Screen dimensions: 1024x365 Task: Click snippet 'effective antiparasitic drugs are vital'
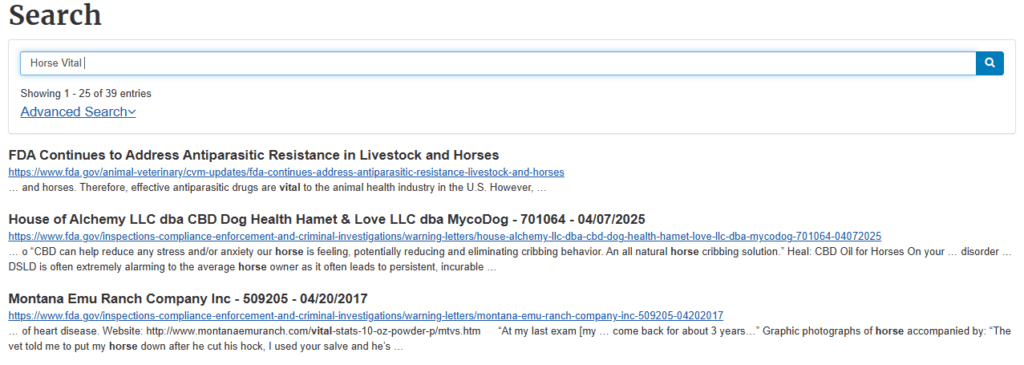point(278,187)
